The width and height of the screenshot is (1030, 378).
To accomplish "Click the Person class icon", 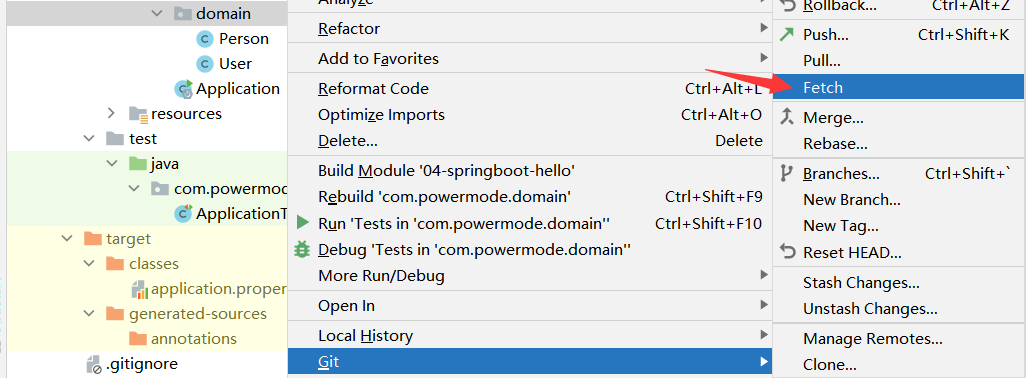I will pyautogui.click(x=205, y=39).
